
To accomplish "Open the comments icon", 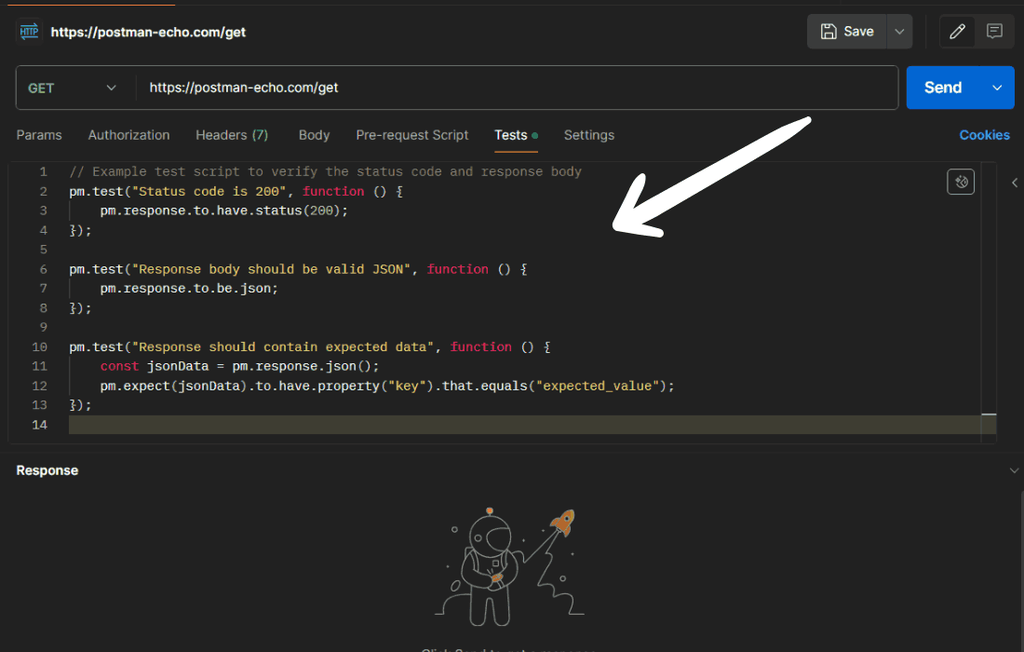I will (994, 32).
